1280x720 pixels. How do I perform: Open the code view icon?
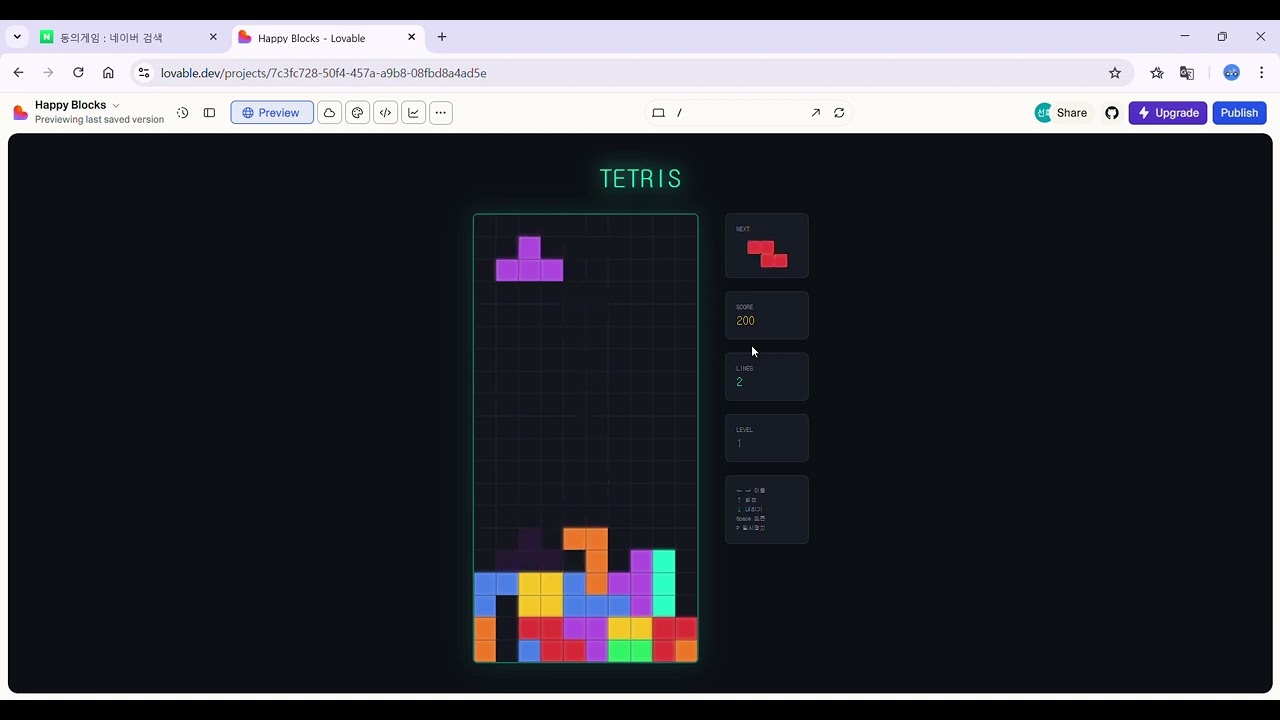(385, 113)
